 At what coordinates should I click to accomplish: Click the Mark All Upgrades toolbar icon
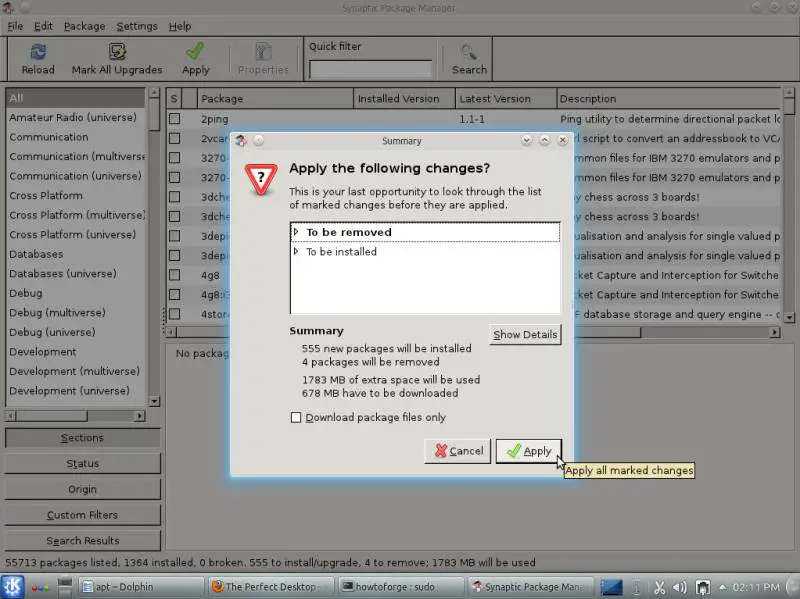click(x=117, y=52)
